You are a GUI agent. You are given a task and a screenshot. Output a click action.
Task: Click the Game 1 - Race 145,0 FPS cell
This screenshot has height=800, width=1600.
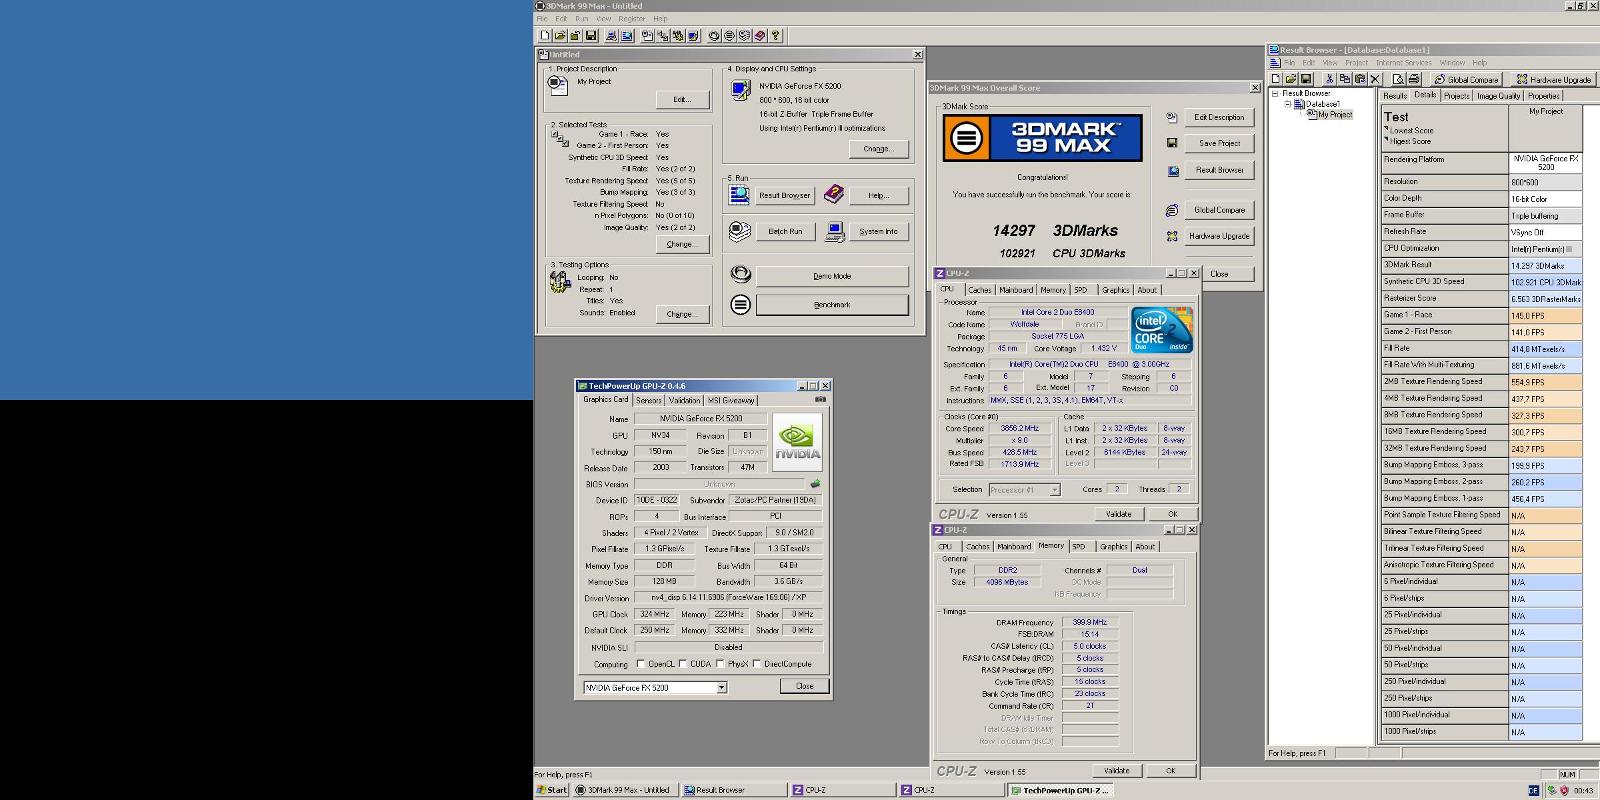[x=1545, y=315]
